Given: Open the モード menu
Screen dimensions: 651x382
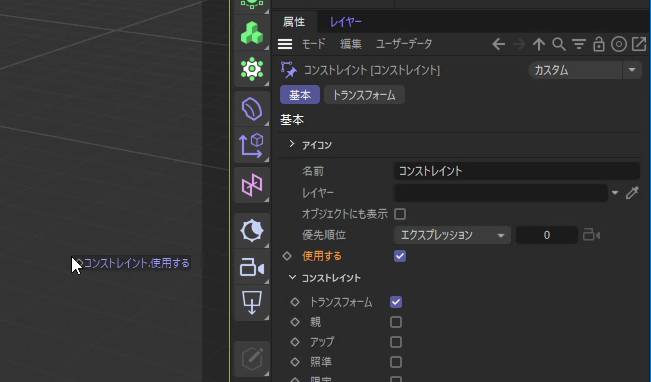Looking at the screenshot, I should pyautogui.click(x=313, y=44).
